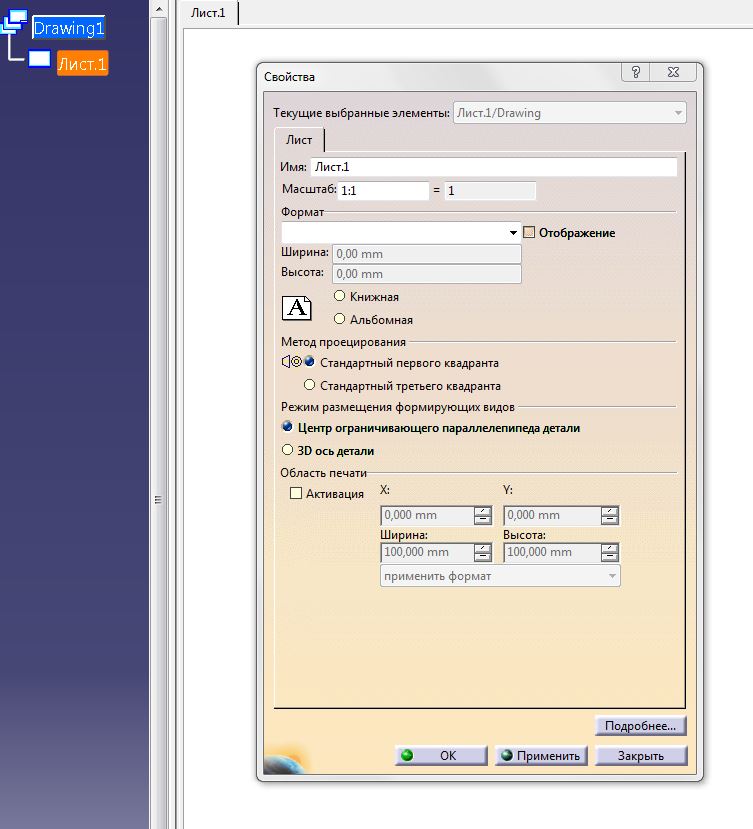
Task: Select Стандартный первого квадранта radio button
Action: tap(310, 362)
